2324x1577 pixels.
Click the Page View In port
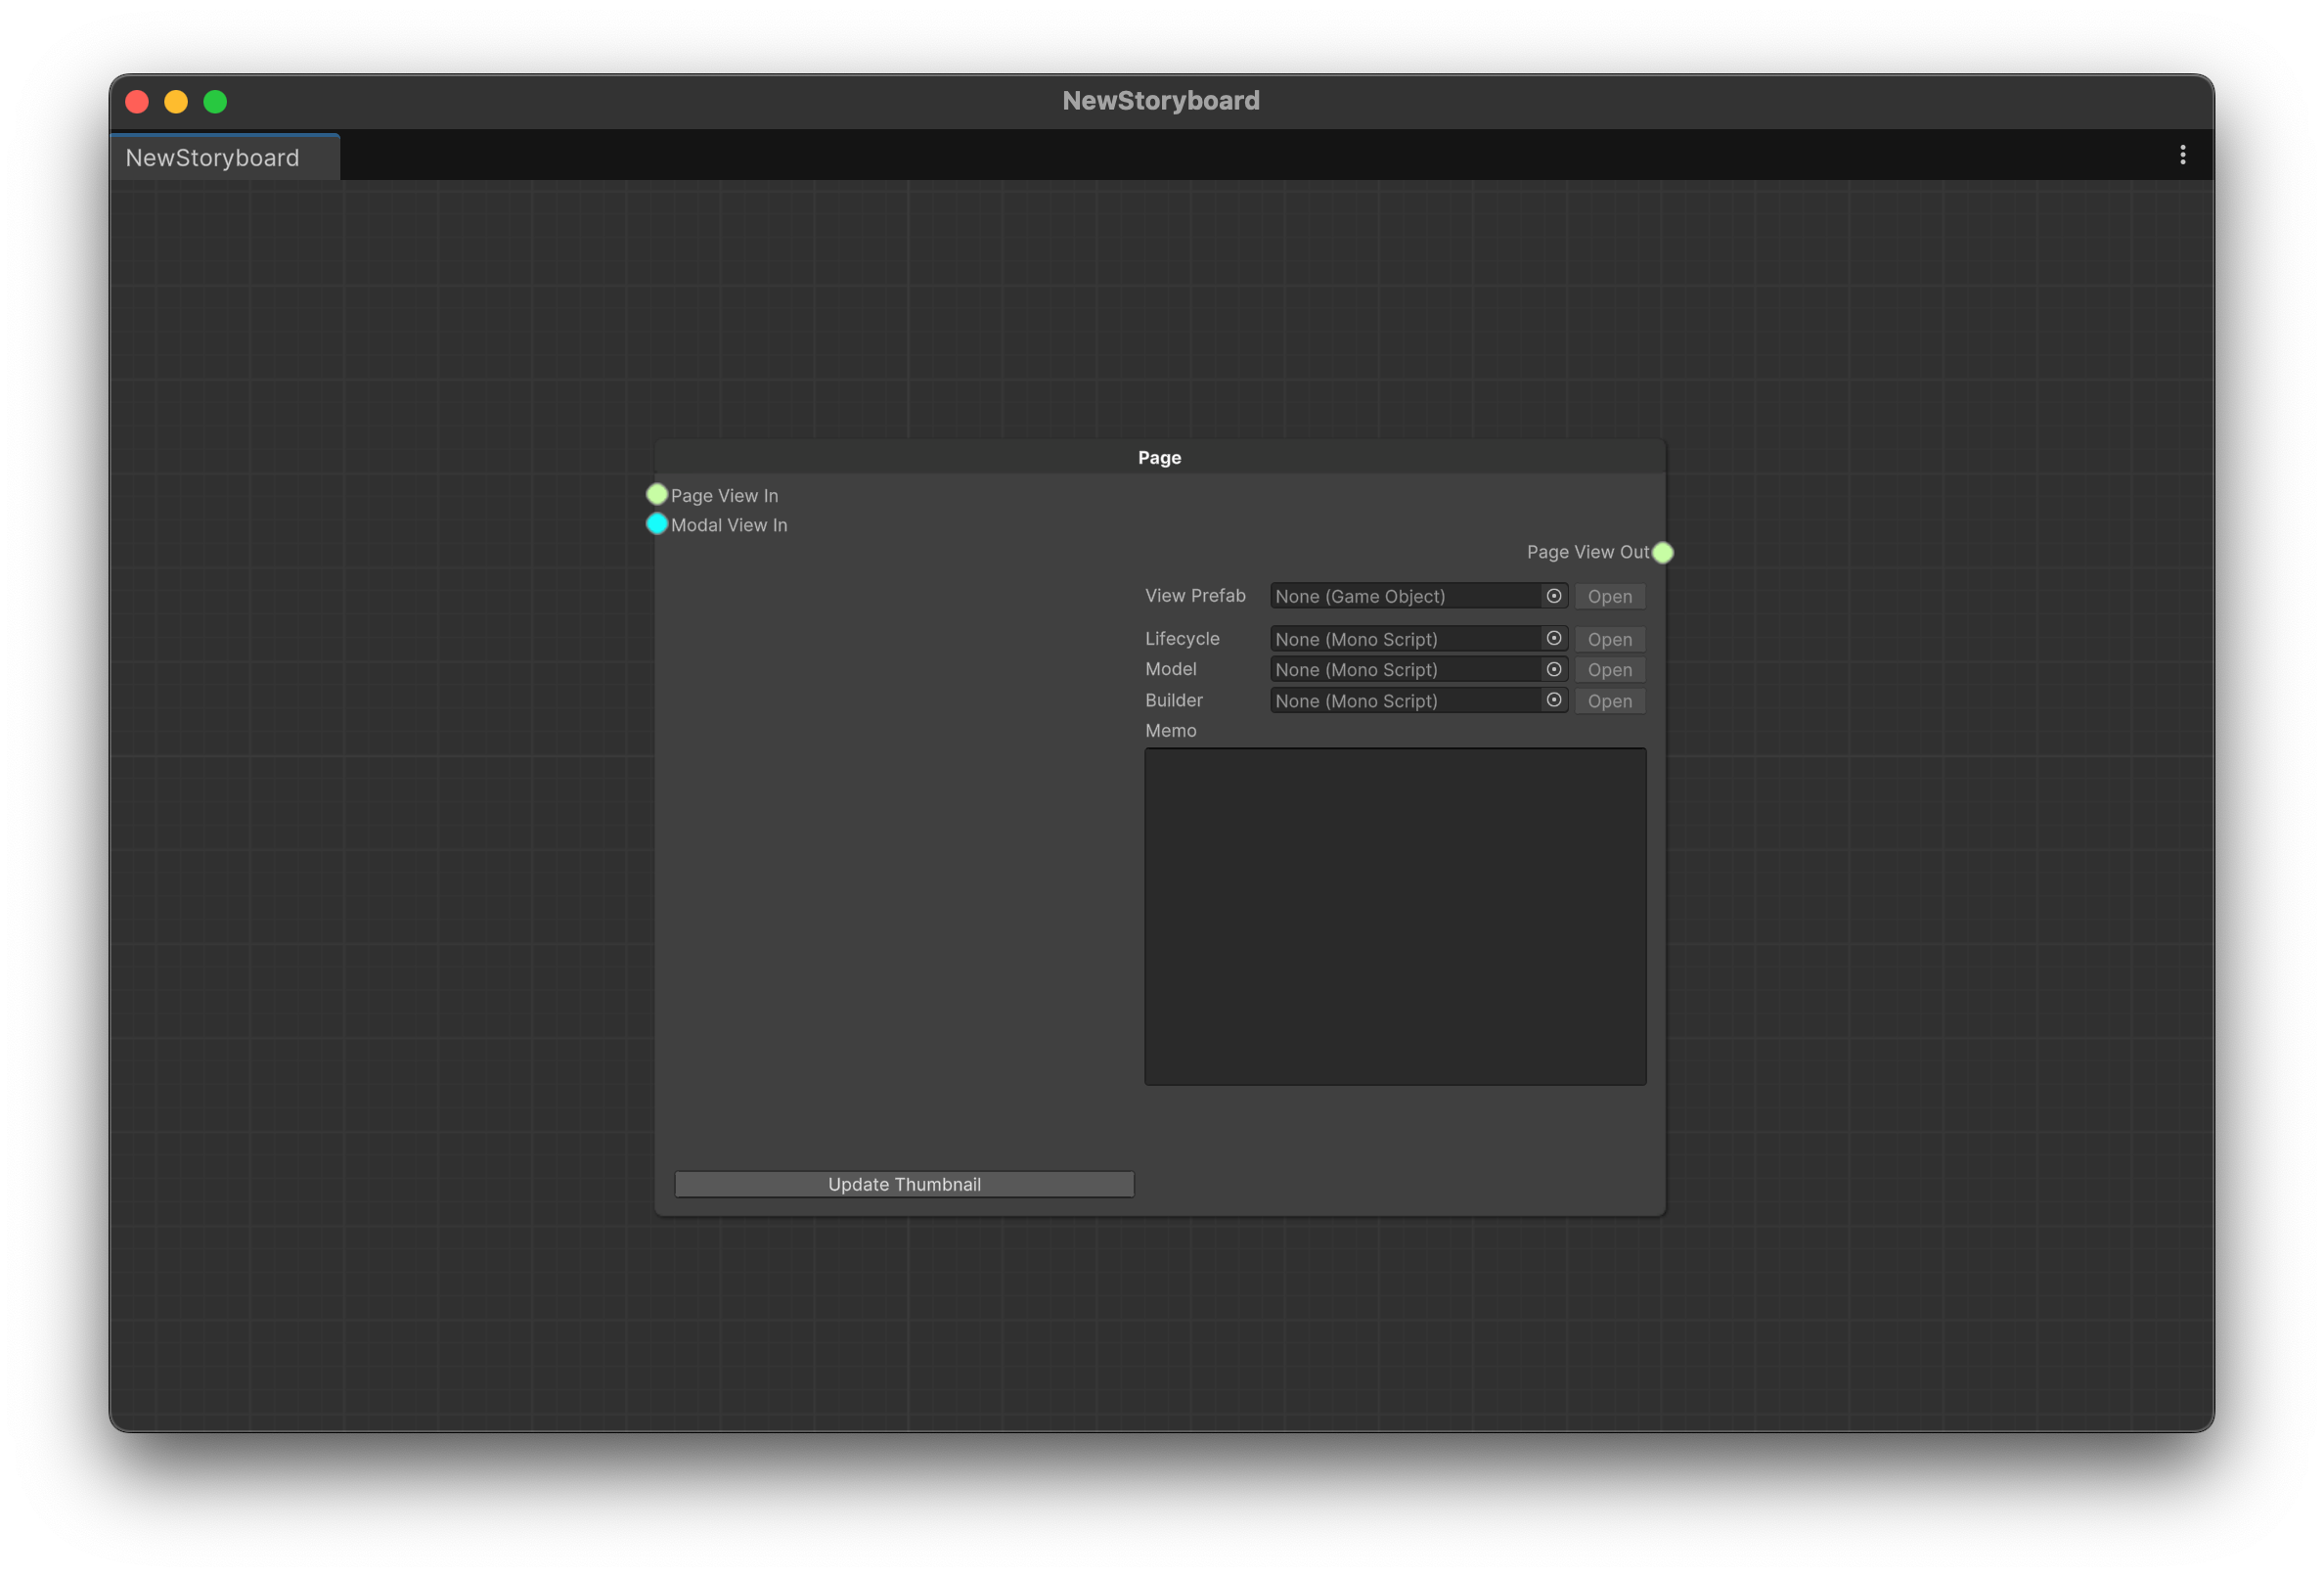657,494
